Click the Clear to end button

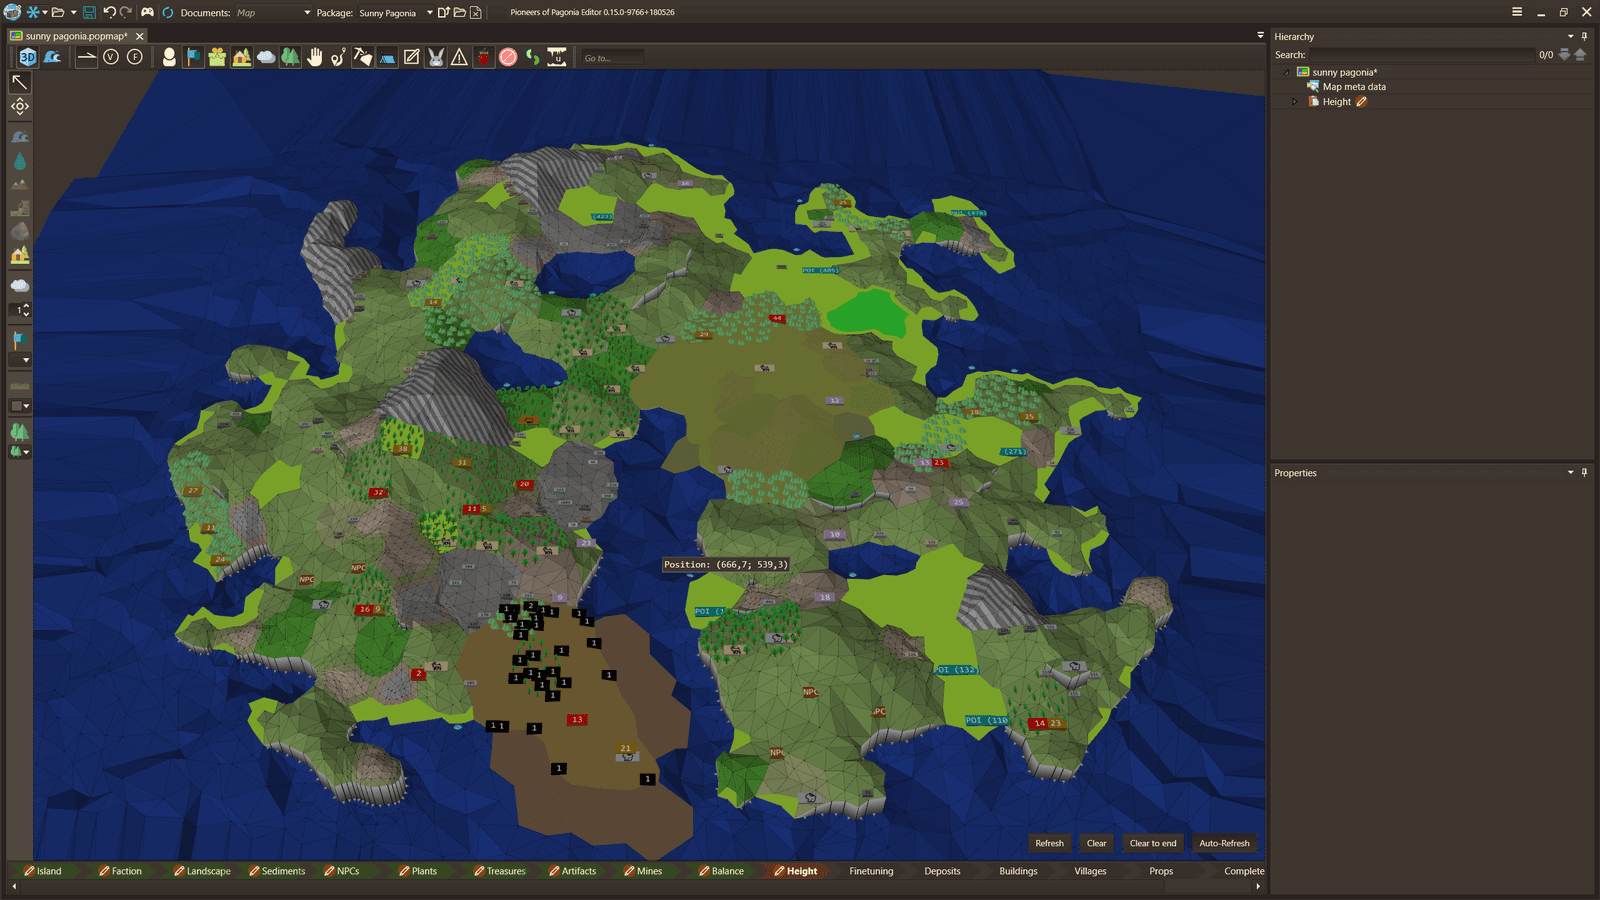1153,843
